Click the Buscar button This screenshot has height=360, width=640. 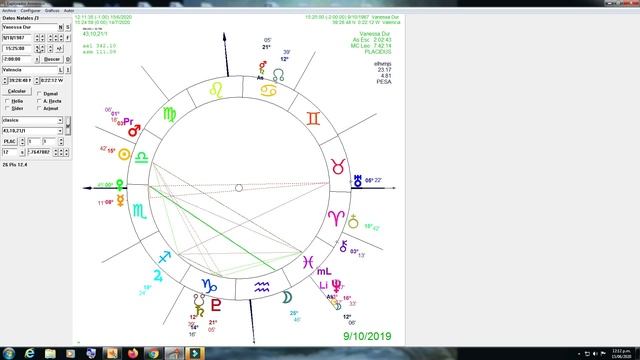52,59
